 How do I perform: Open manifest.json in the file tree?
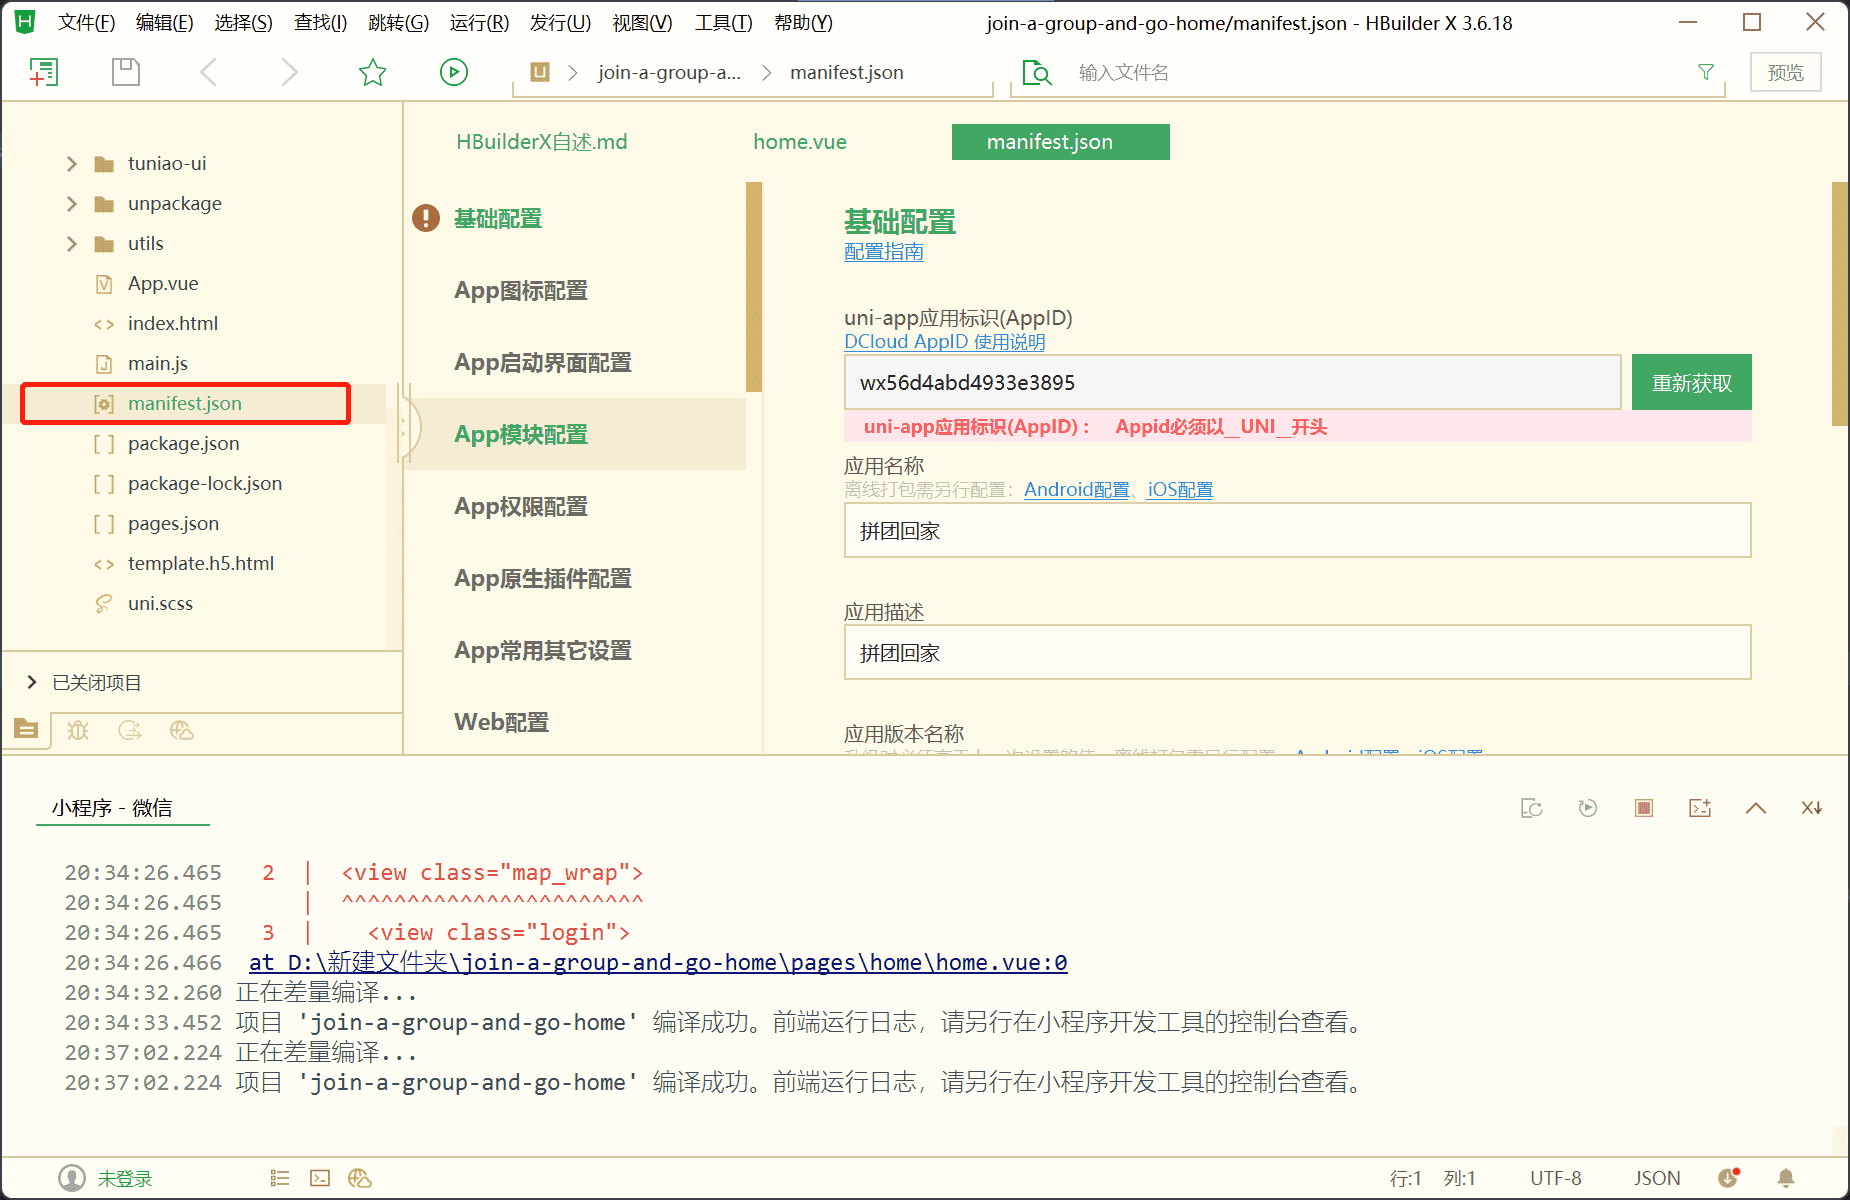(x=185, y=404)
